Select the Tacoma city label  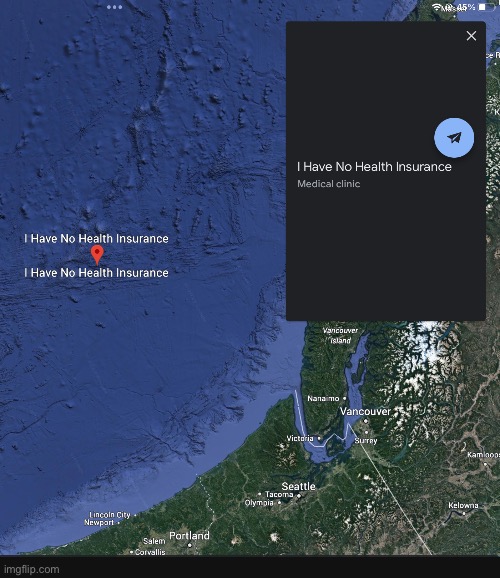pyautogui.click(x=279, y=494)
